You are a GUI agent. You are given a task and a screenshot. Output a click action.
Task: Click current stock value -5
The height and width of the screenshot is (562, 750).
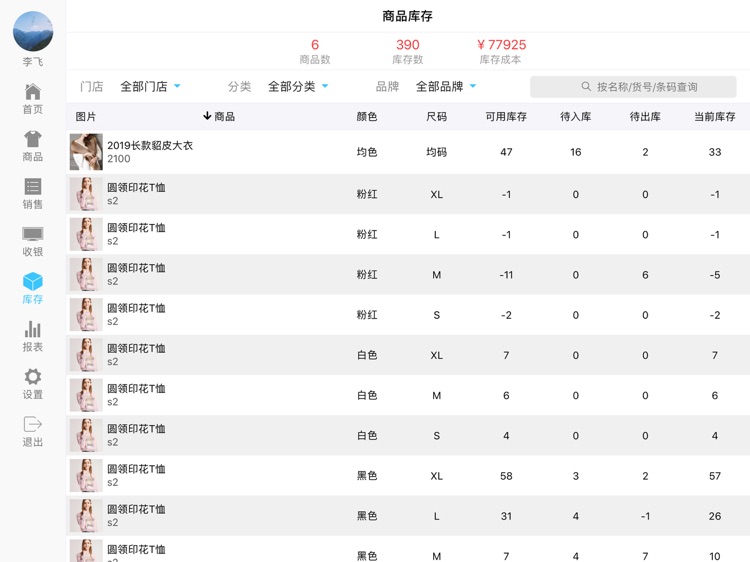tap(715, 275)
